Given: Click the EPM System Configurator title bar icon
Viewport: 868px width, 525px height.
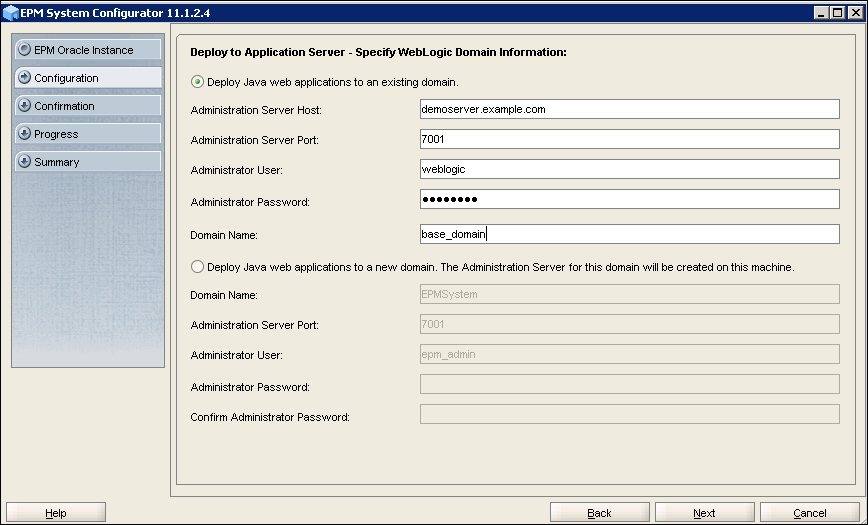Looking at the screenshot, I should click(x=9, y=12).
